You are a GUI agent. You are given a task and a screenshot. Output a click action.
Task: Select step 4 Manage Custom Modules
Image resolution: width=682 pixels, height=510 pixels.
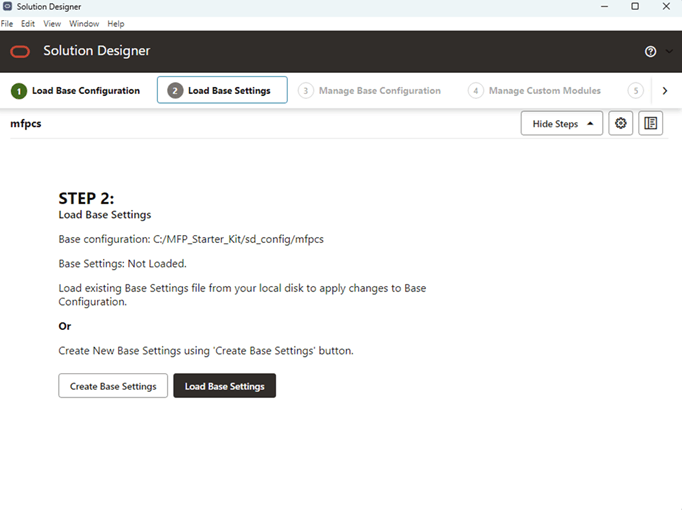click(534, 91)
